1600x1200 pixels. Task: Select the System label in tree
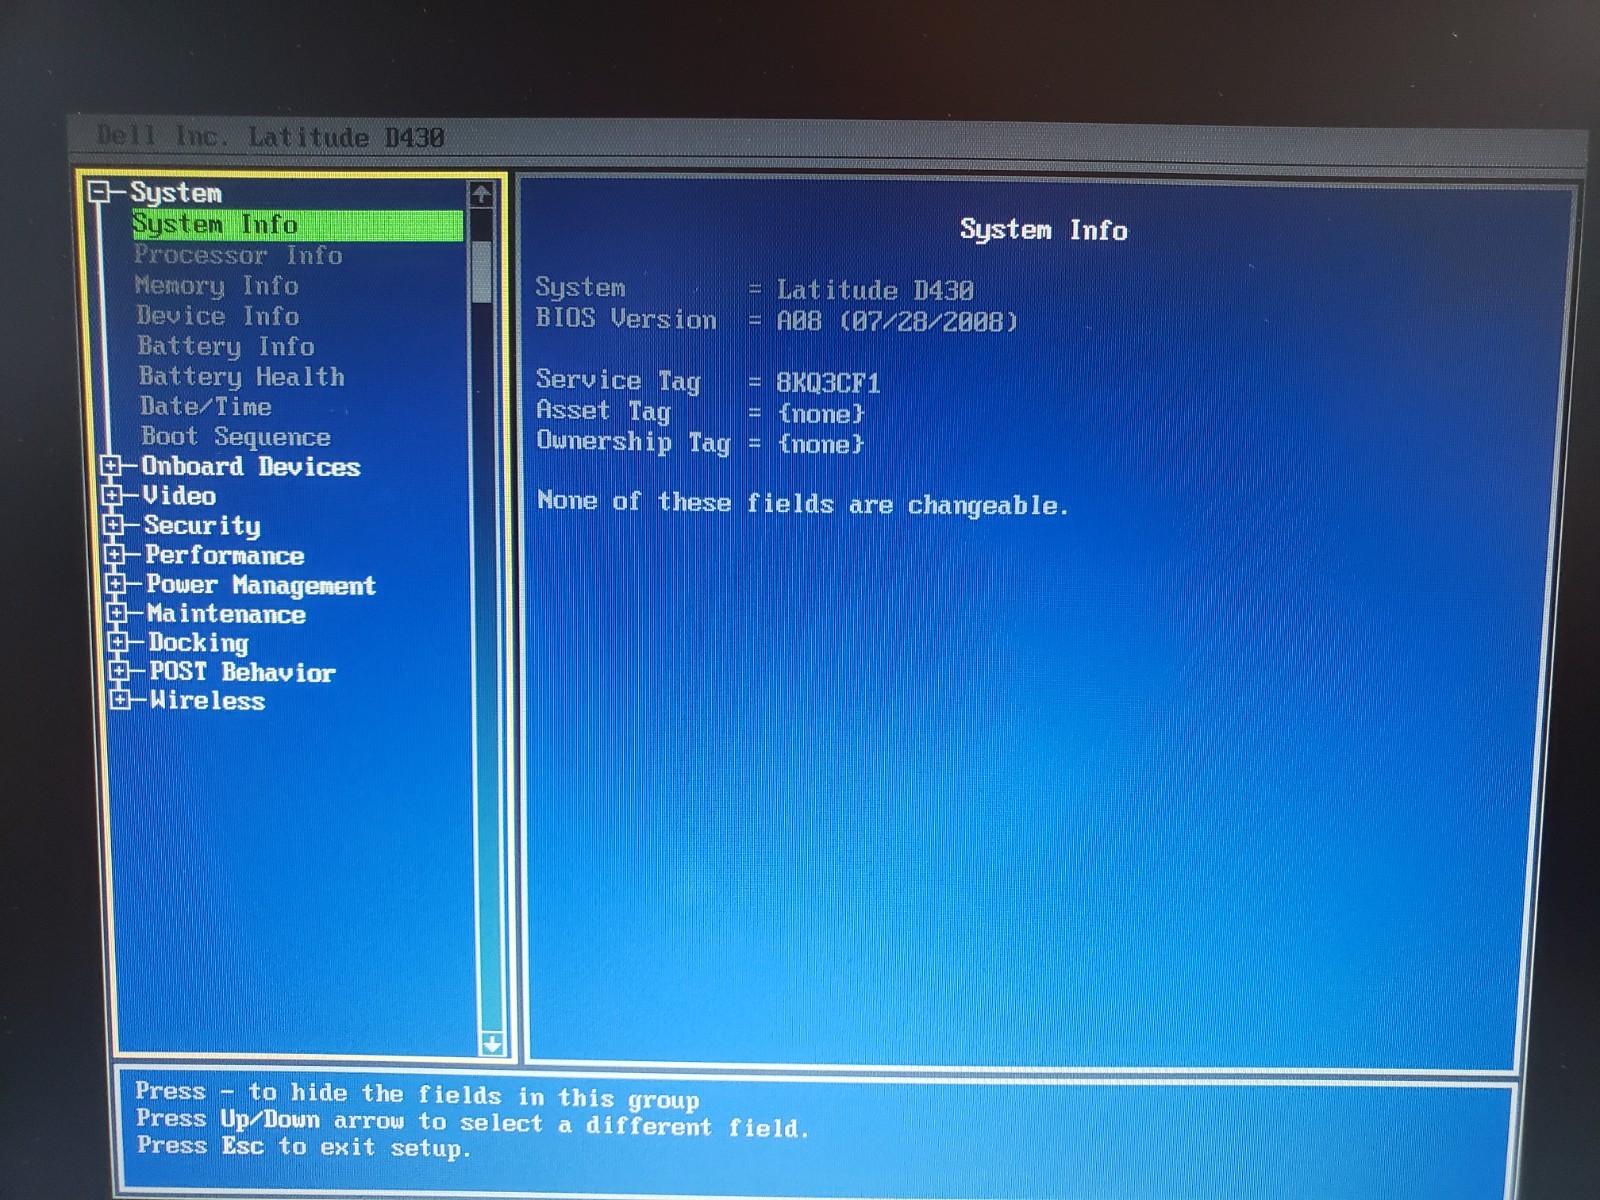point(176,193)
